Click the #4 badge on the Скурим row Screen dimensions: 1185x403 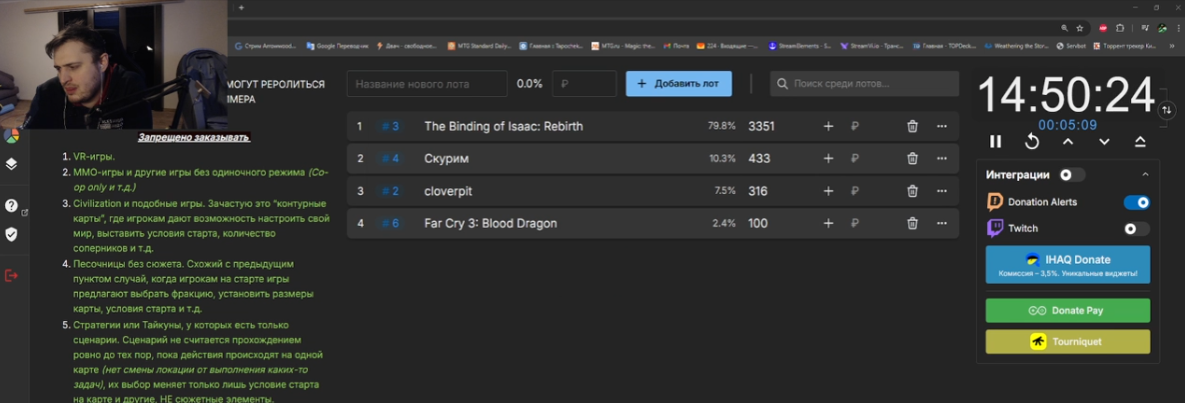pyautogui.click(x=390, y=159)
